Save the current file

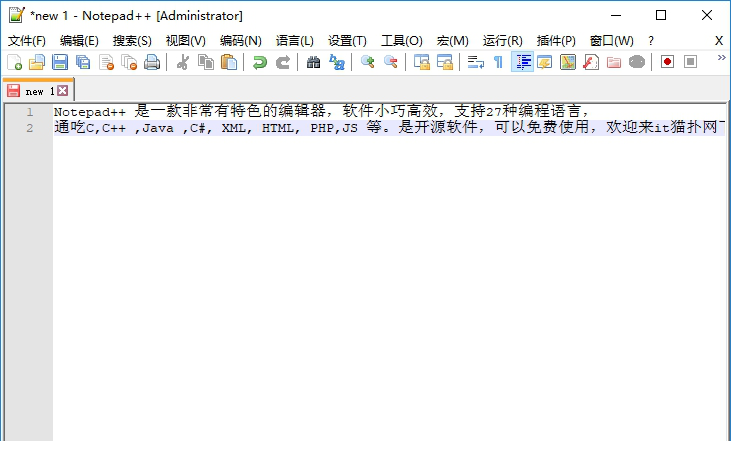[60, 62]
